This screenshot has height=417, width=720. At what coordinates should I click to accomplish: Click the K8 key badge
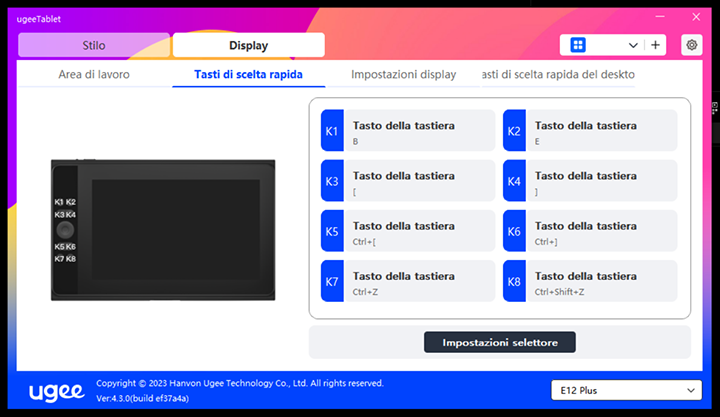coord(514,282)
